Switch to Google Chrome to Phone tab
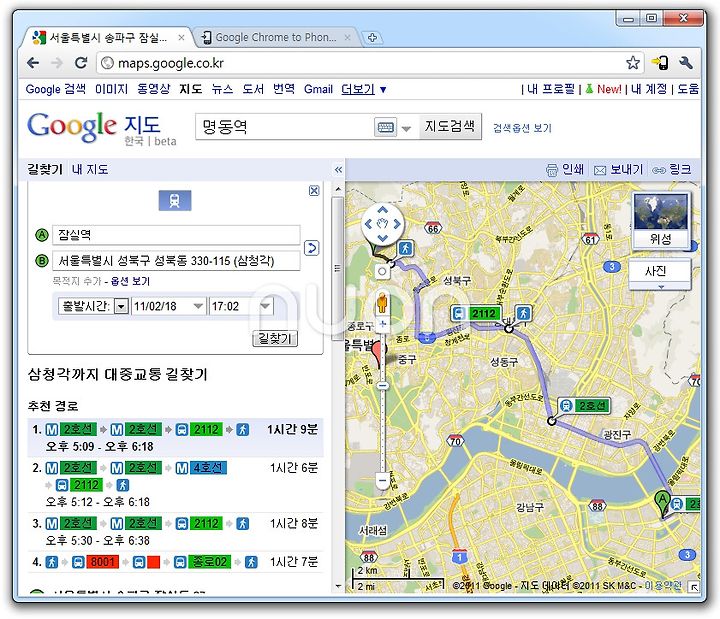Image resolution: width=720 pixels, height=619 pixels. coord(276,38)
